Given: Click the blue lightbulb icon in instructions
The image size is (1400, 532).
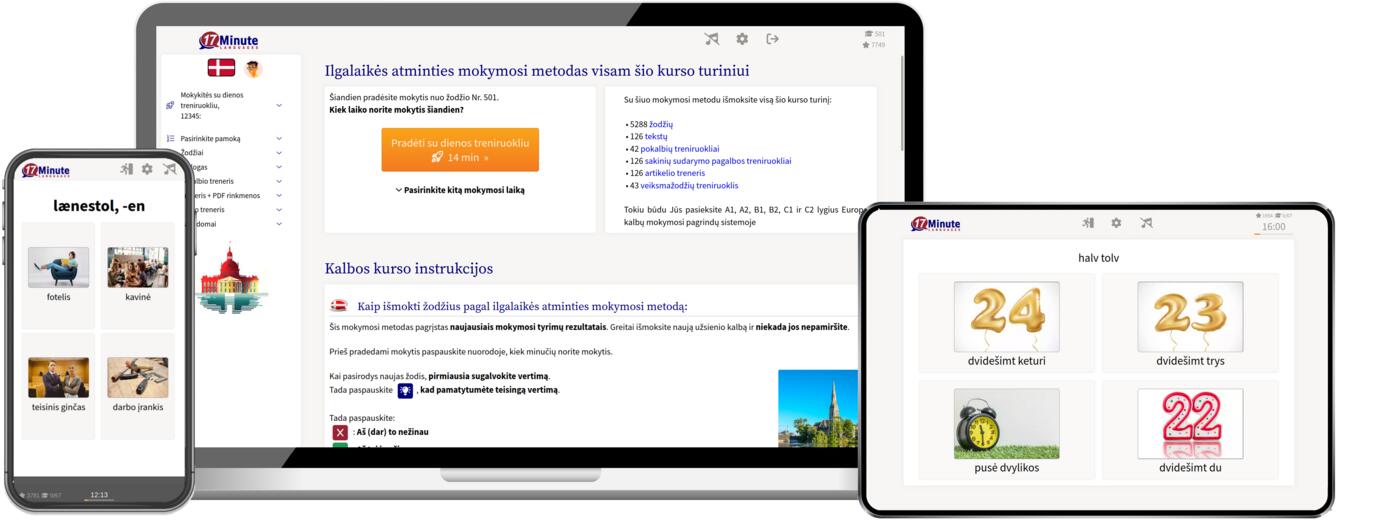Looking at the screenshot, I should tap(405, 390).
